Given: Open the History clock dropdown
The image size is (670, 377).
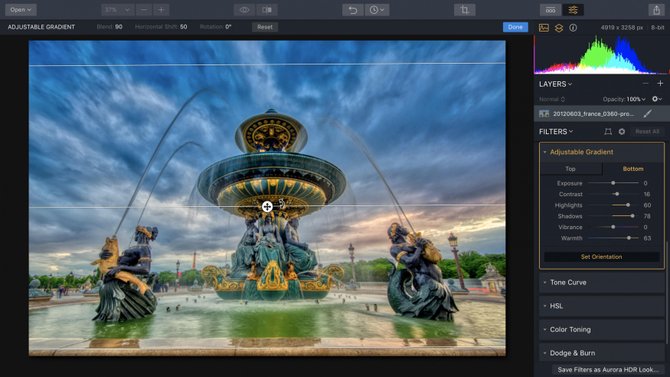Looking at the screenshot, I should (377, 10).
